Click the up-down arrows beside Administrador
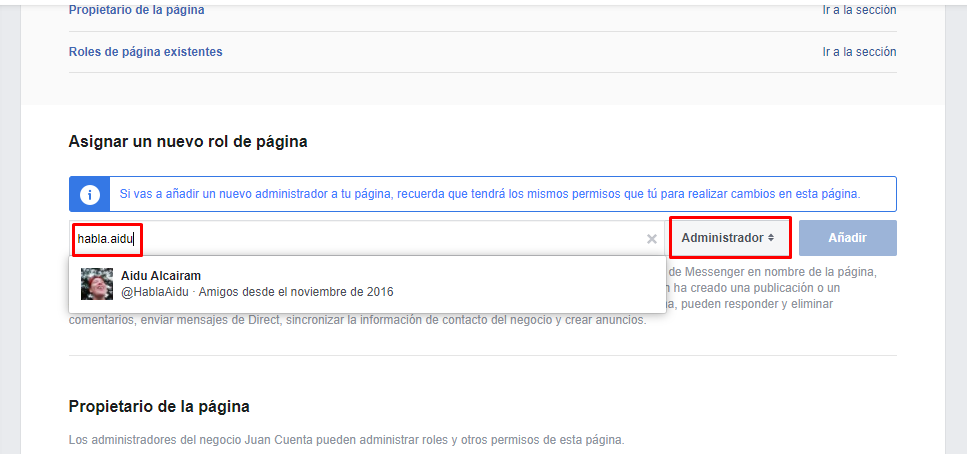Viewport: 967px width, 454px height. (771, 238)
